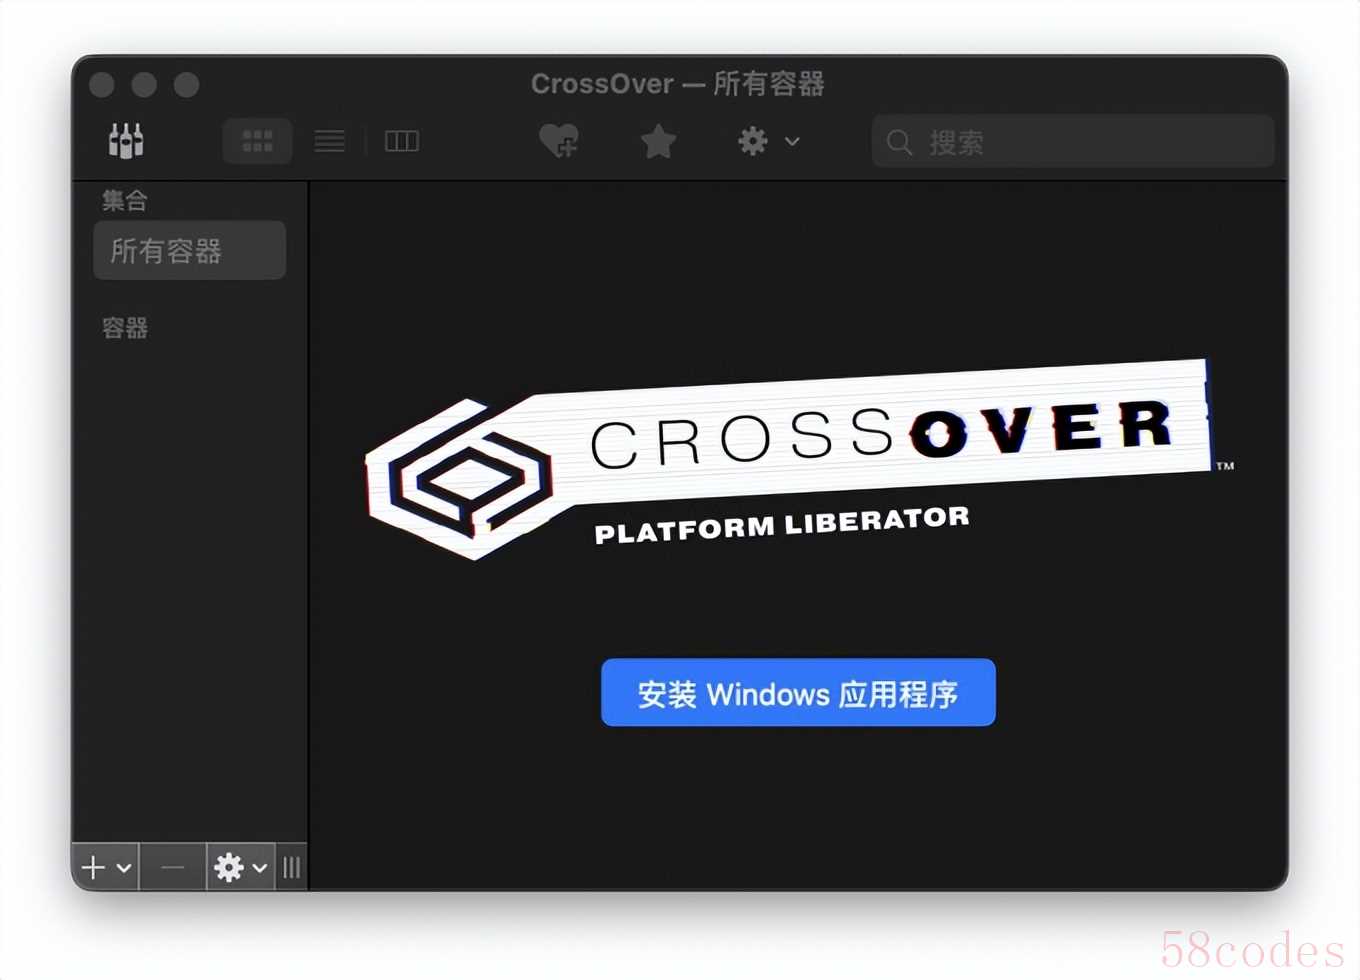Image resolution: width=1360 pixels, height=980 pixels.
Task: Click the sidebar resize handle bars
Action: (291, 867)
